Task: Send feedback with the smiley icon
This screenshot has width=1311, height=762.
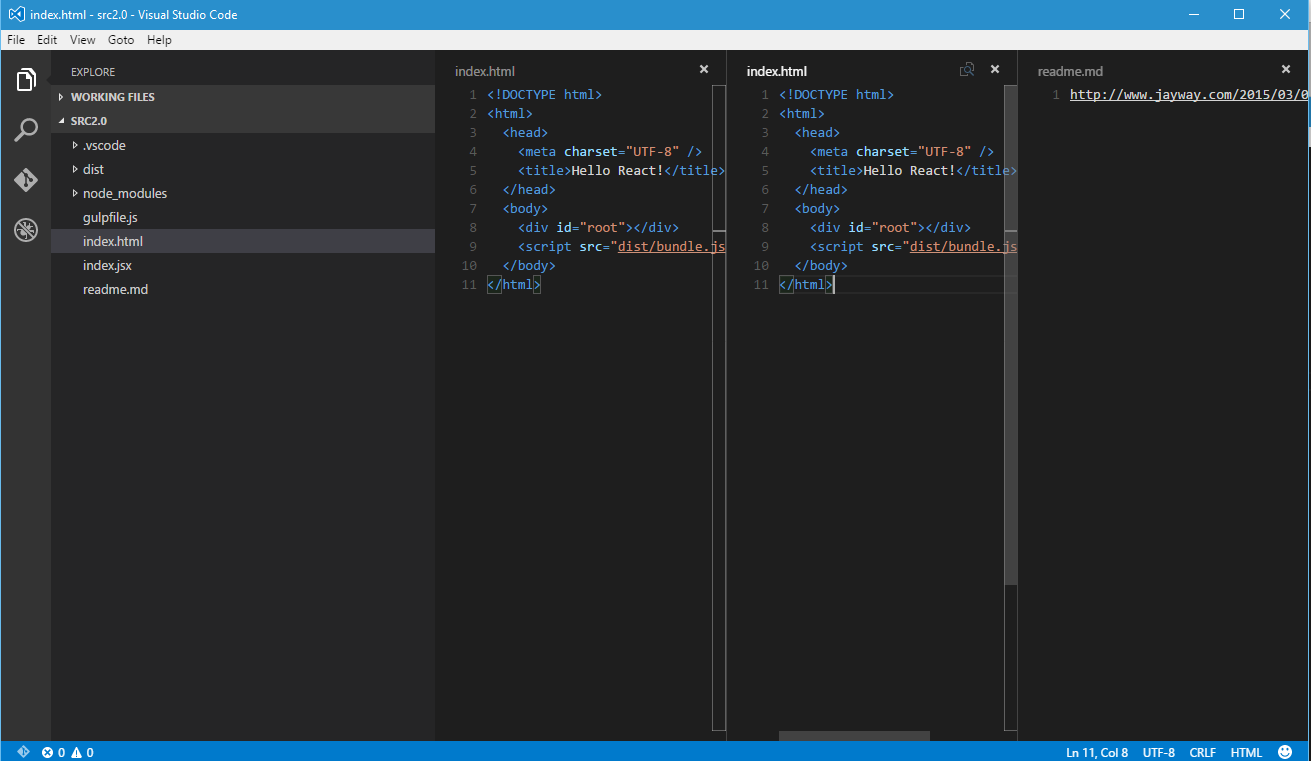Action: coord(1285,752)
